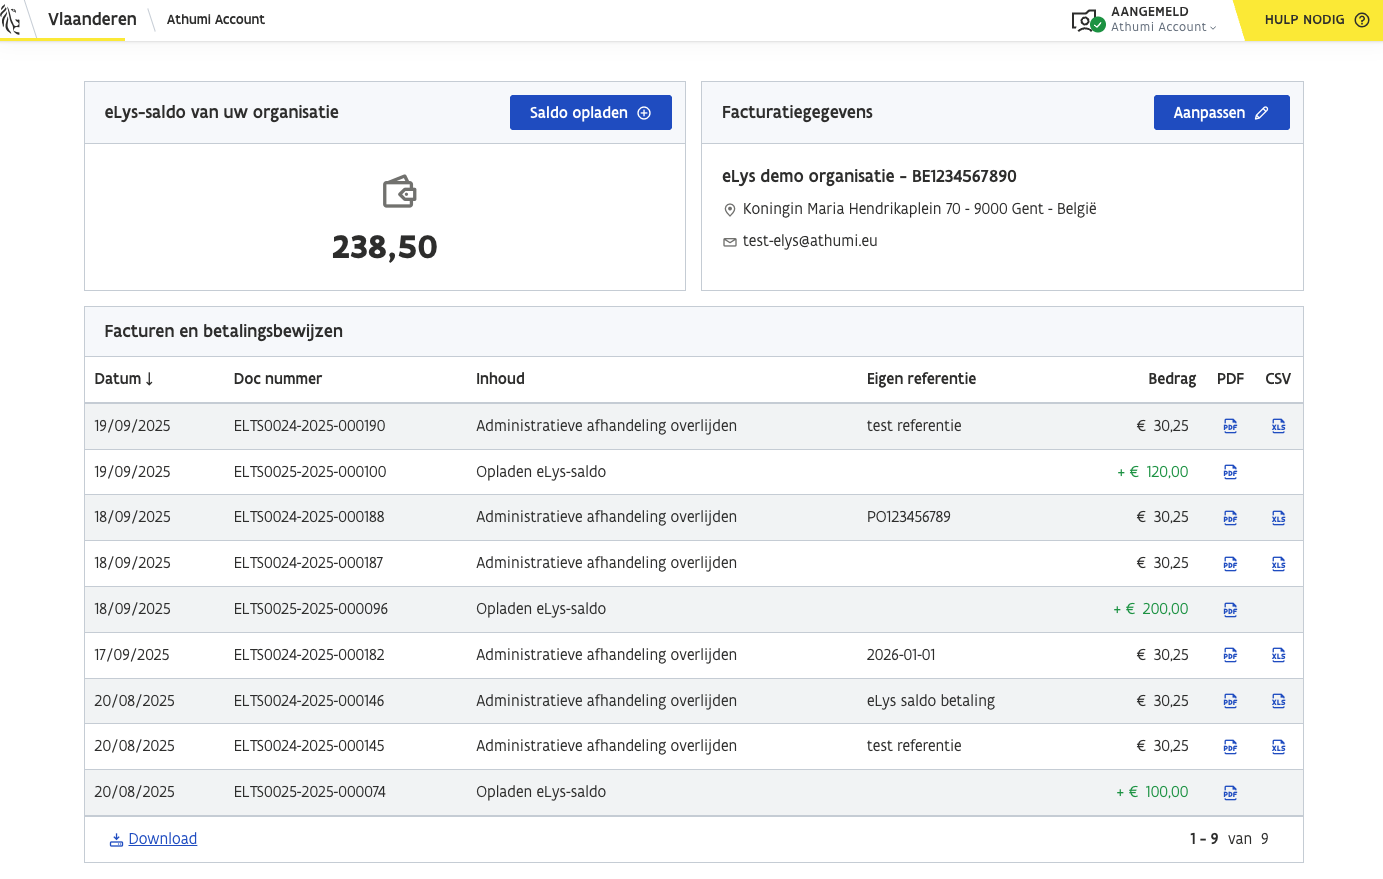Download XLS for invoice ELTS0024-2025-000190
The width and height of the screenshot is (1383, 879).
click(1278, 426)
